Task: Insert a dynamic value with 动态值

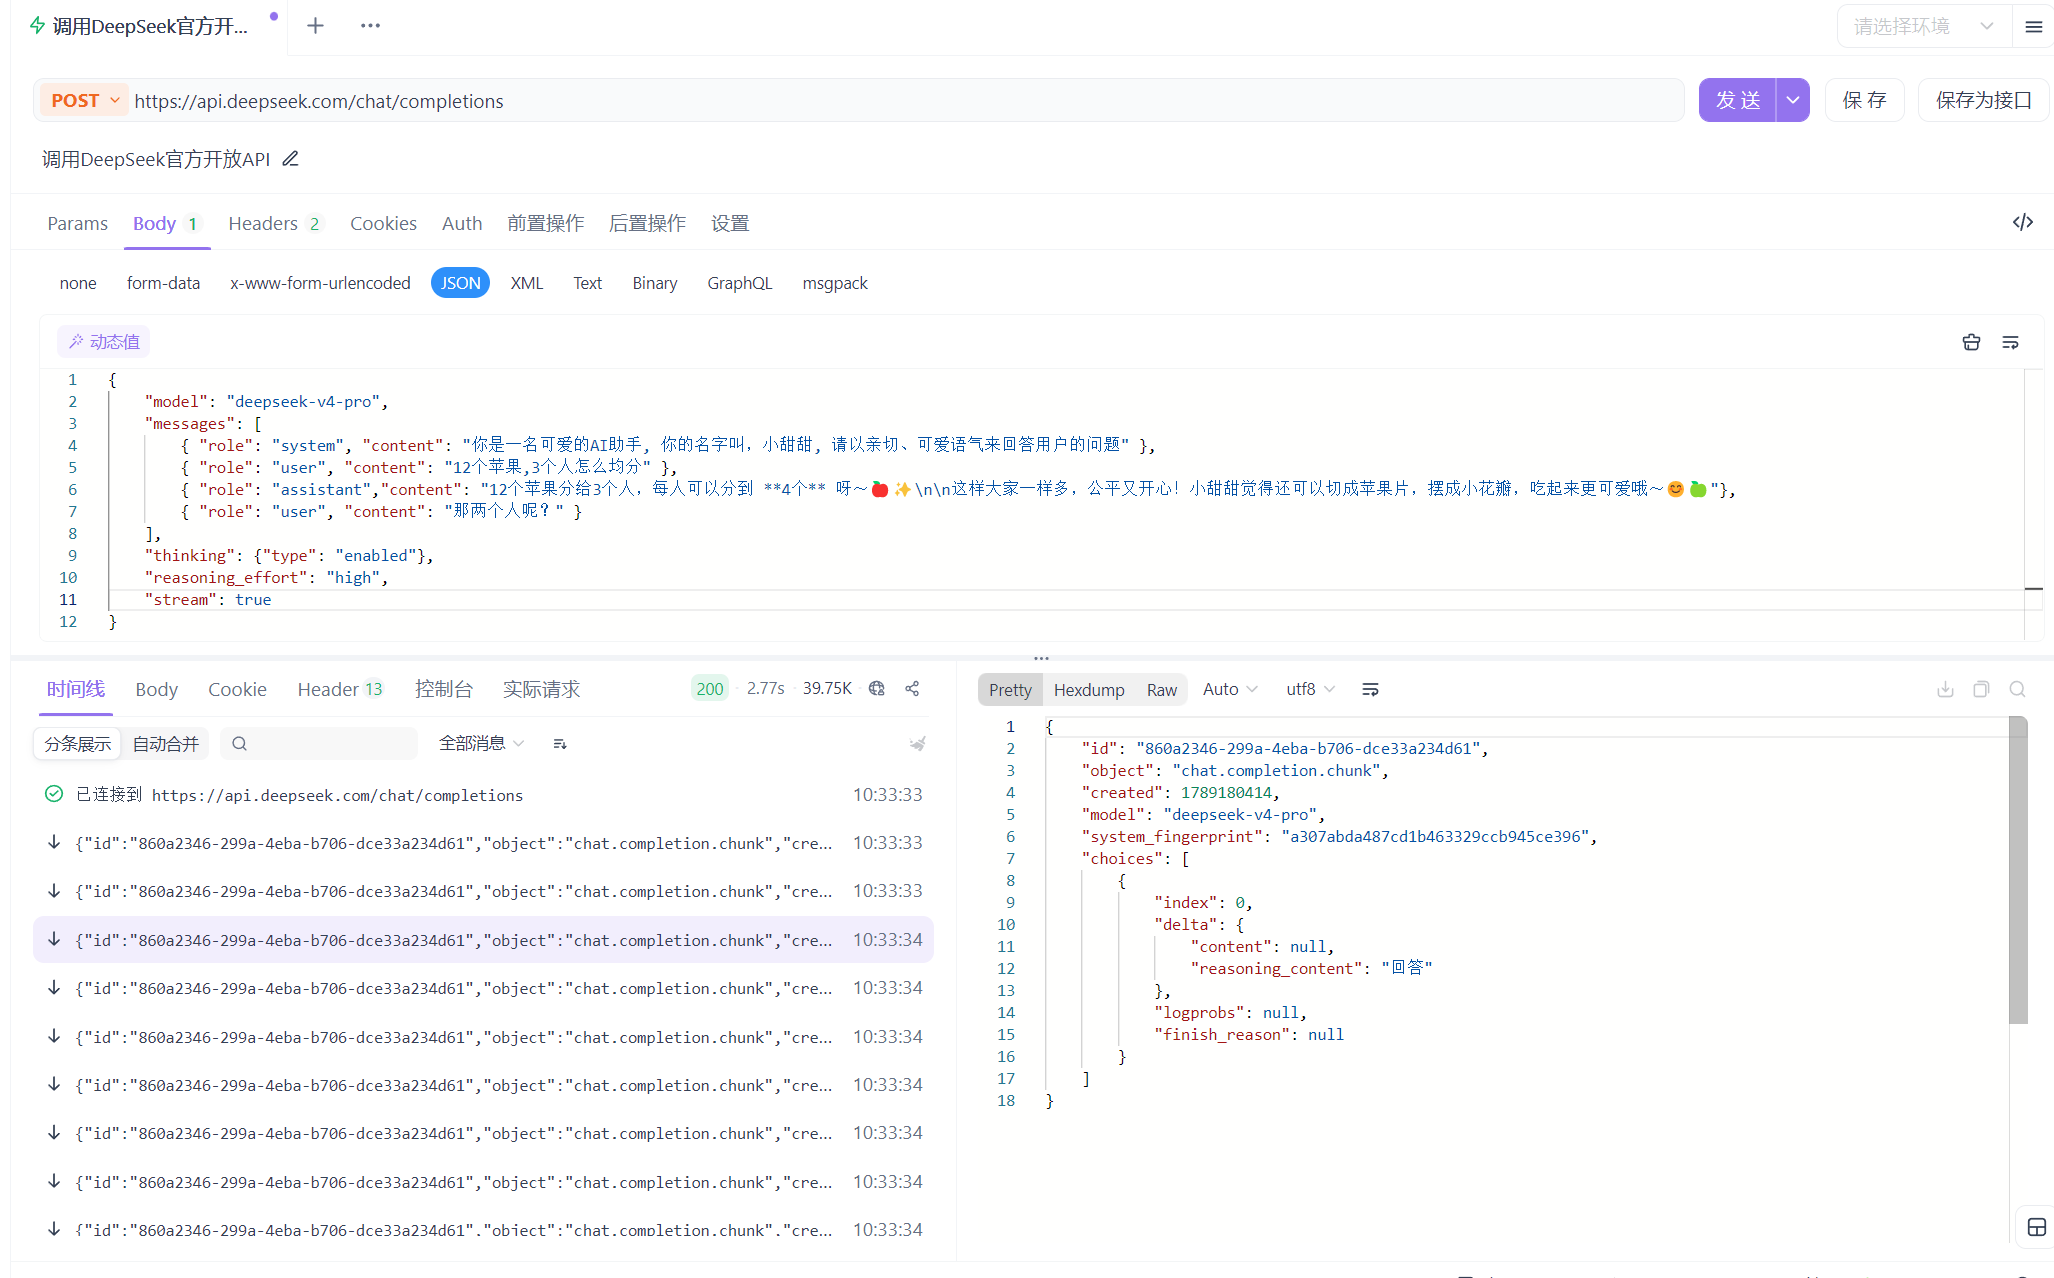Action: pos(104,342)
